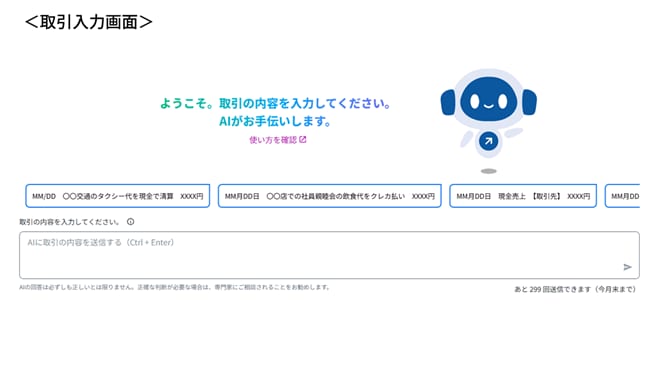Choose the partially visible fourth example chip

(622, 196)
